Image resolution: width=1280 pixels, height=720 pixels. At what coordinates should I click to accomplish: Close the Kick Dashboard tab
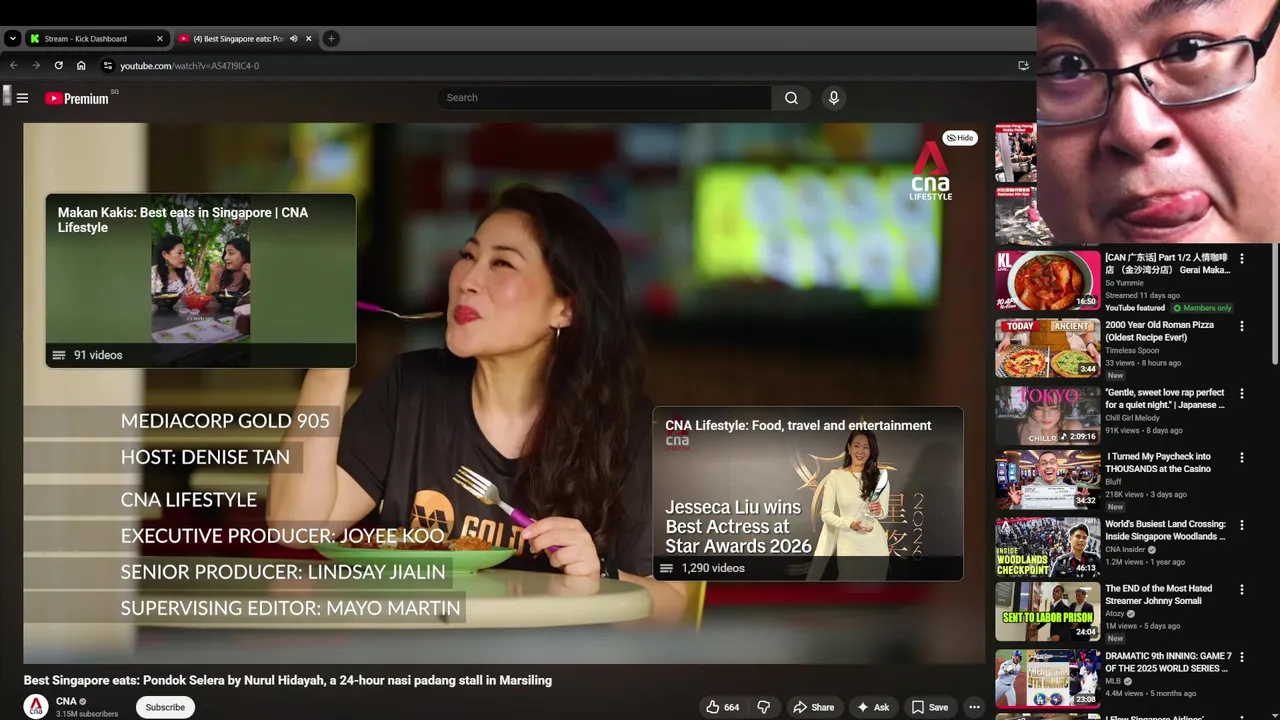click(x=160, y=39)
